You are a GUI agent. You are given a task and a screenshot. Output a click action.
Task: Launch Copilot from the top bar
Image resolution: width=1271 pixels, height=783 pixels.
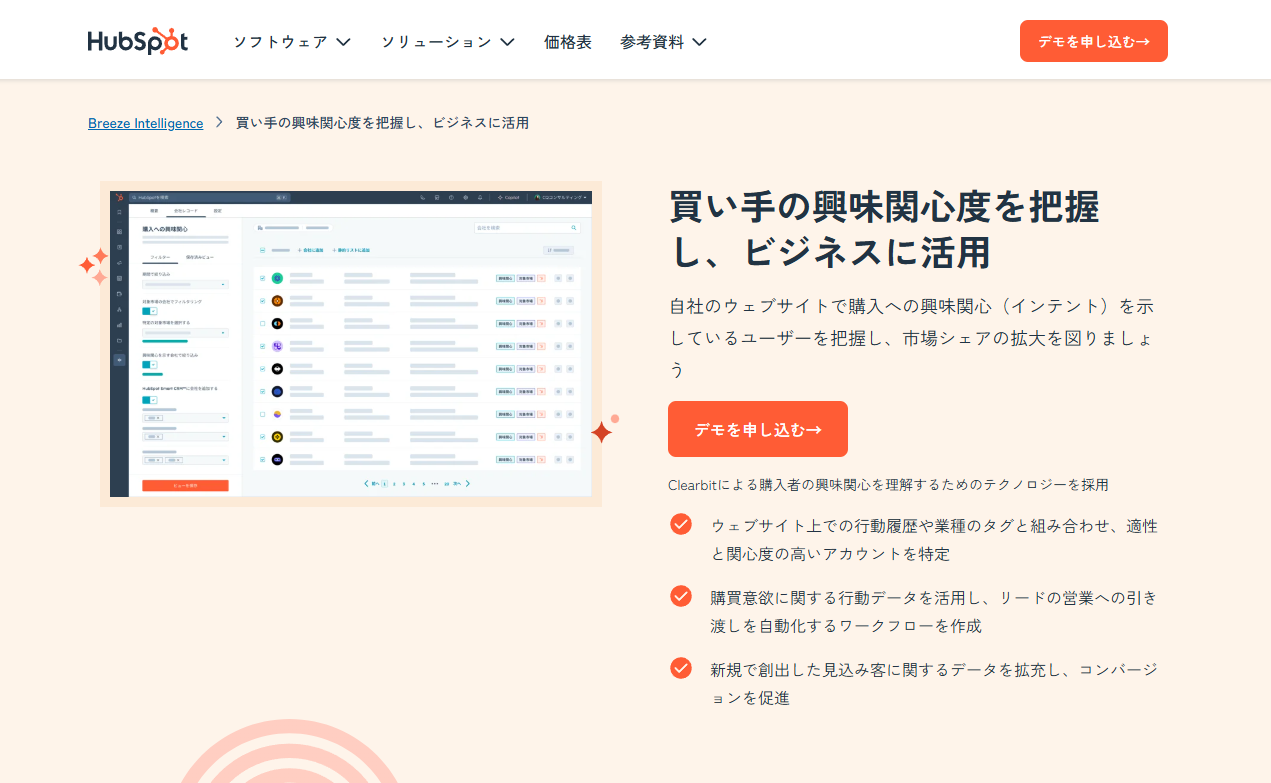click(509, 198)
